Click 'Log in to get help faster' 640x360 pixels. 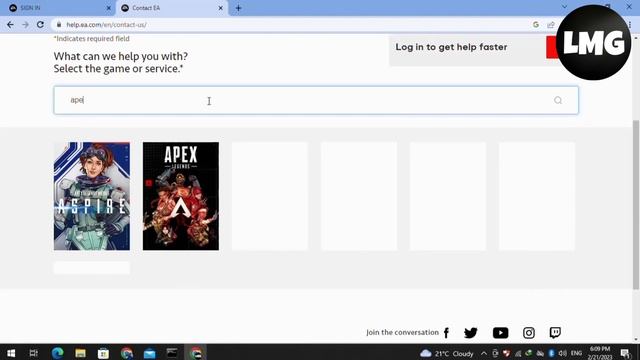[x=451, y=47]
